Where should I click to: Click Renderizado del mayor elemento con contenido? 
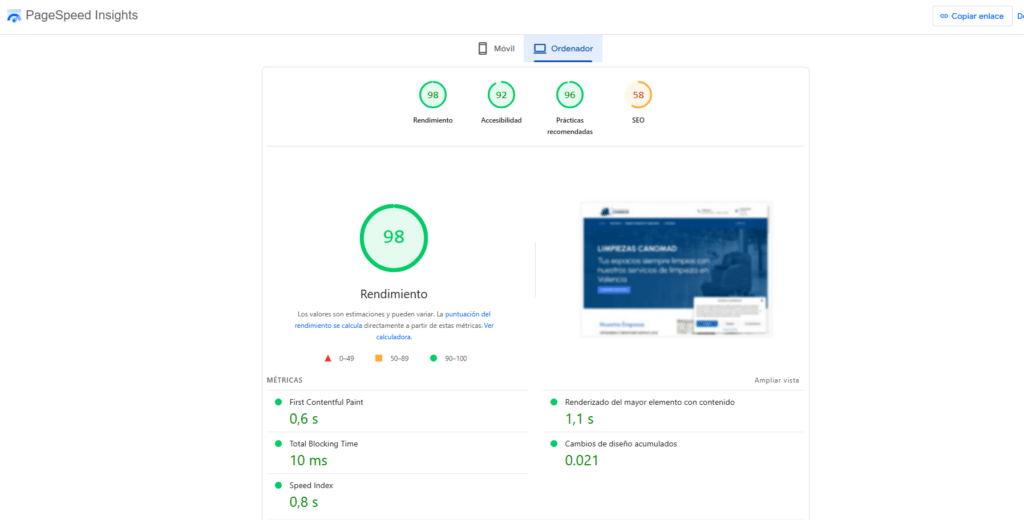point(649,402)
